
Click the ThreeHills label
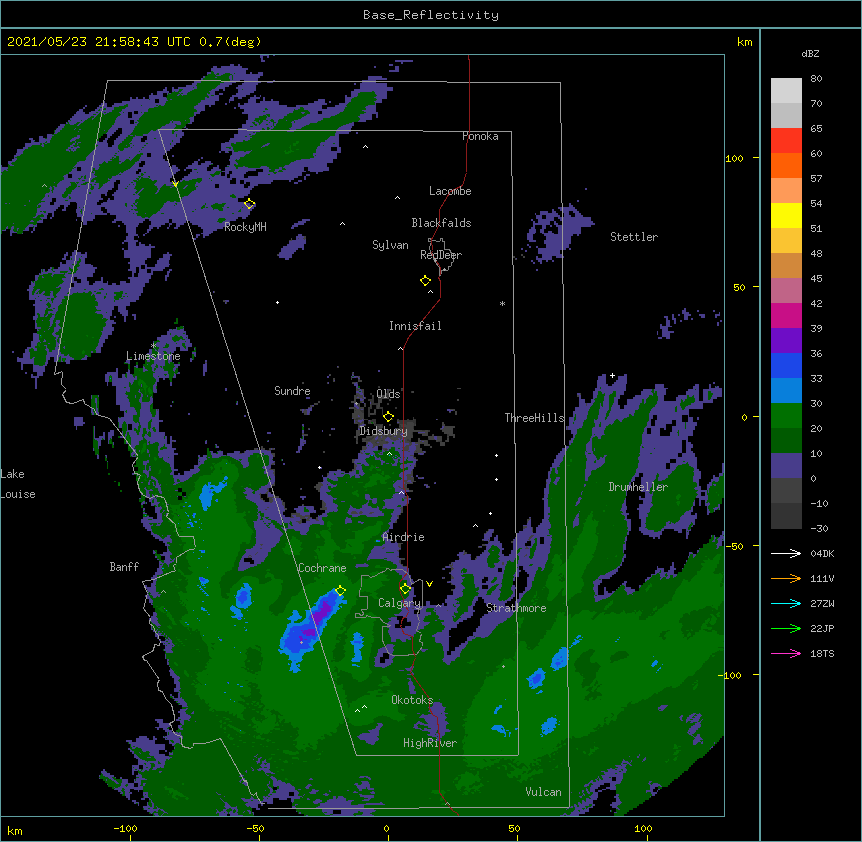[x=534, y=418]
